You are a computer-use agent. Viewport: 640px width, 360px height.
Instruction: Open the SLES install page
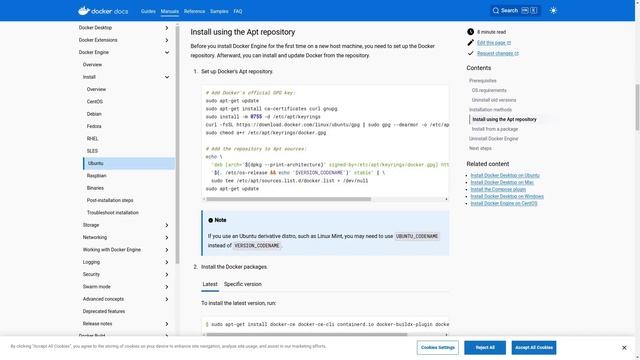pos(92,151)
